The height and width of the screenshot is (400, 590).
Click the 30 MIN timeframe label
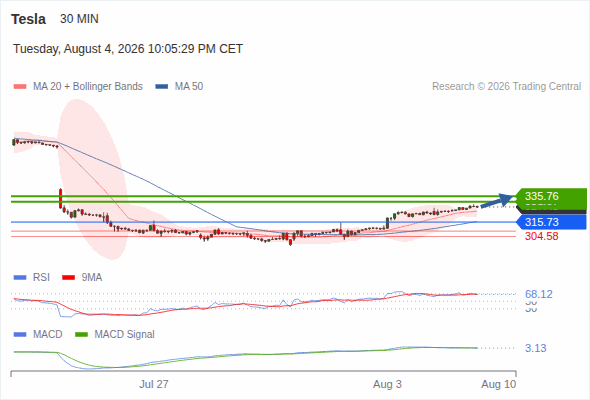tap(79, 19)
